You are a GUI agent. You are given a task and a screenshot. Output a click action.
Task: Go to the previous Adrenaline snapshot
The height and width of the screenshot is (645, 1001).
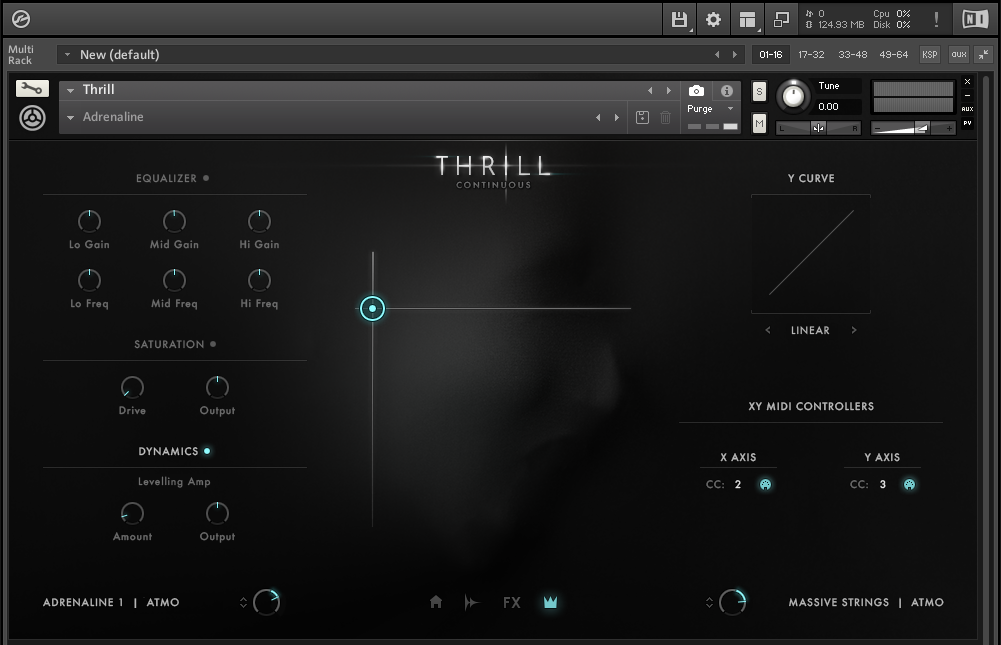598,118
